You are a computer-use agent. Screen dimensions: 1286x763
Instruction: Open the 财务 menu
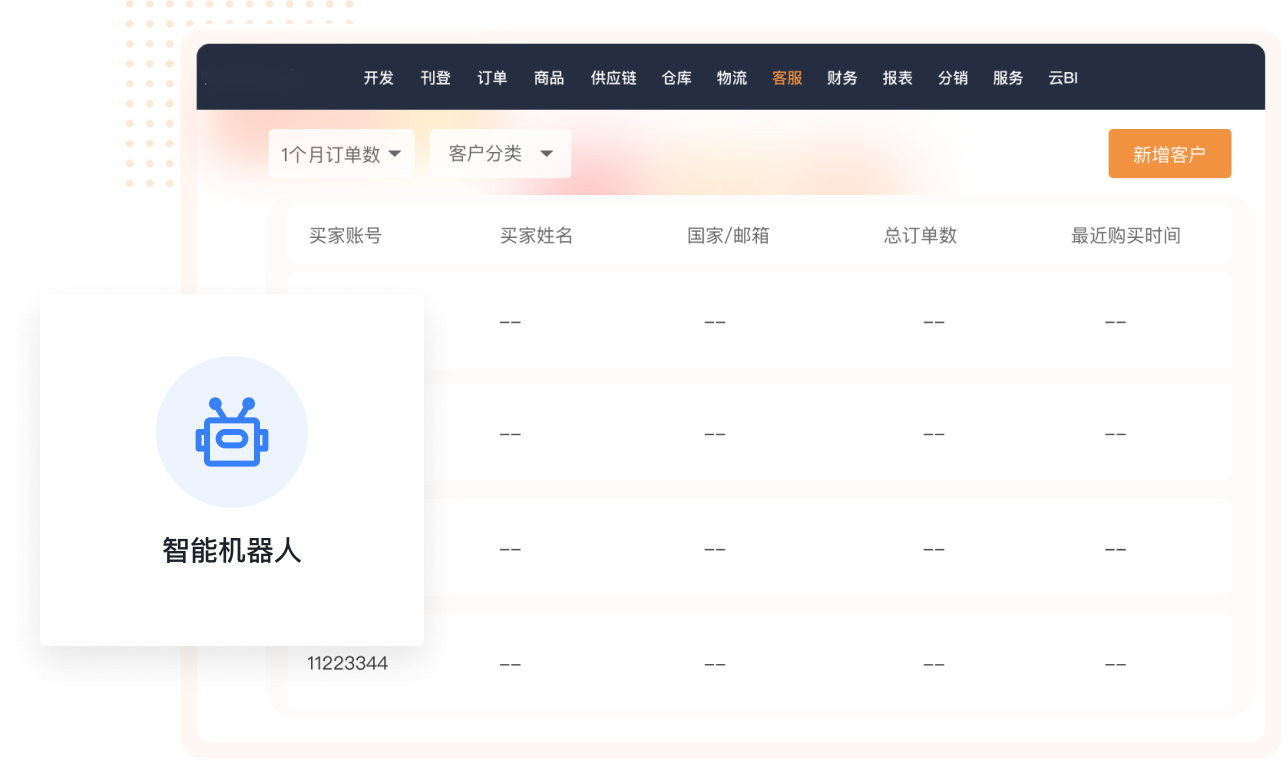pos(842,78)
